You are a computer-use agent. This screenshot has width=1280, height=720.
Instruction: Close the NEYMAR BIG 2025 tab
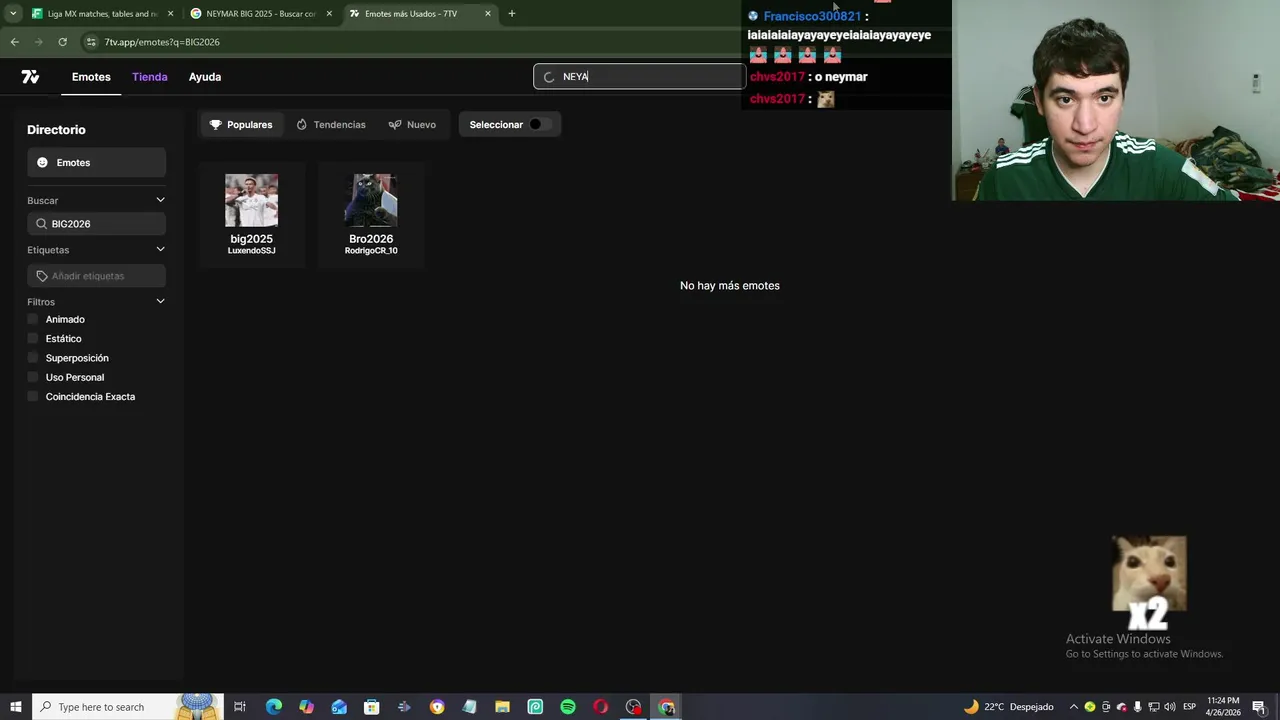click(x=329, y=14)
